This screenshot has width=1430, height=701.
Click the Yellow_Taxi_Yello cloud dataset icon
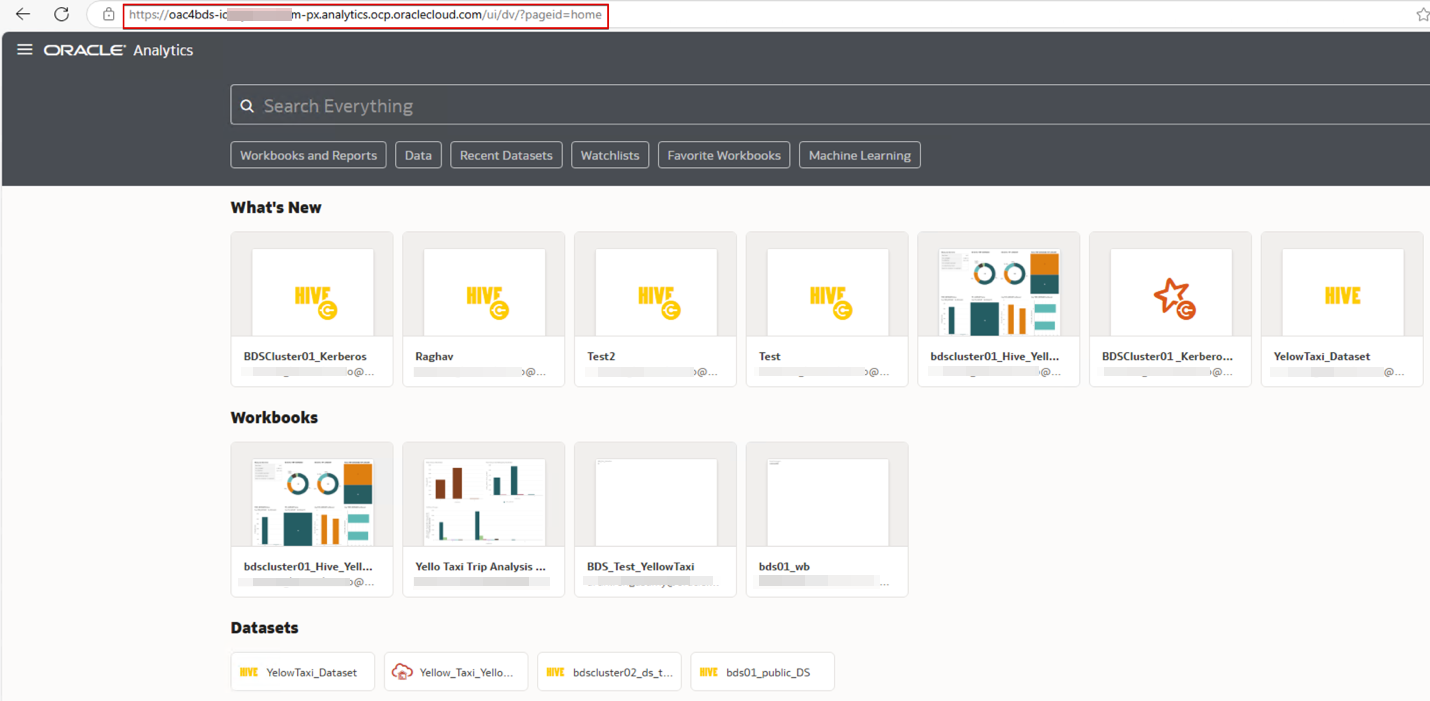pos(402,672)
